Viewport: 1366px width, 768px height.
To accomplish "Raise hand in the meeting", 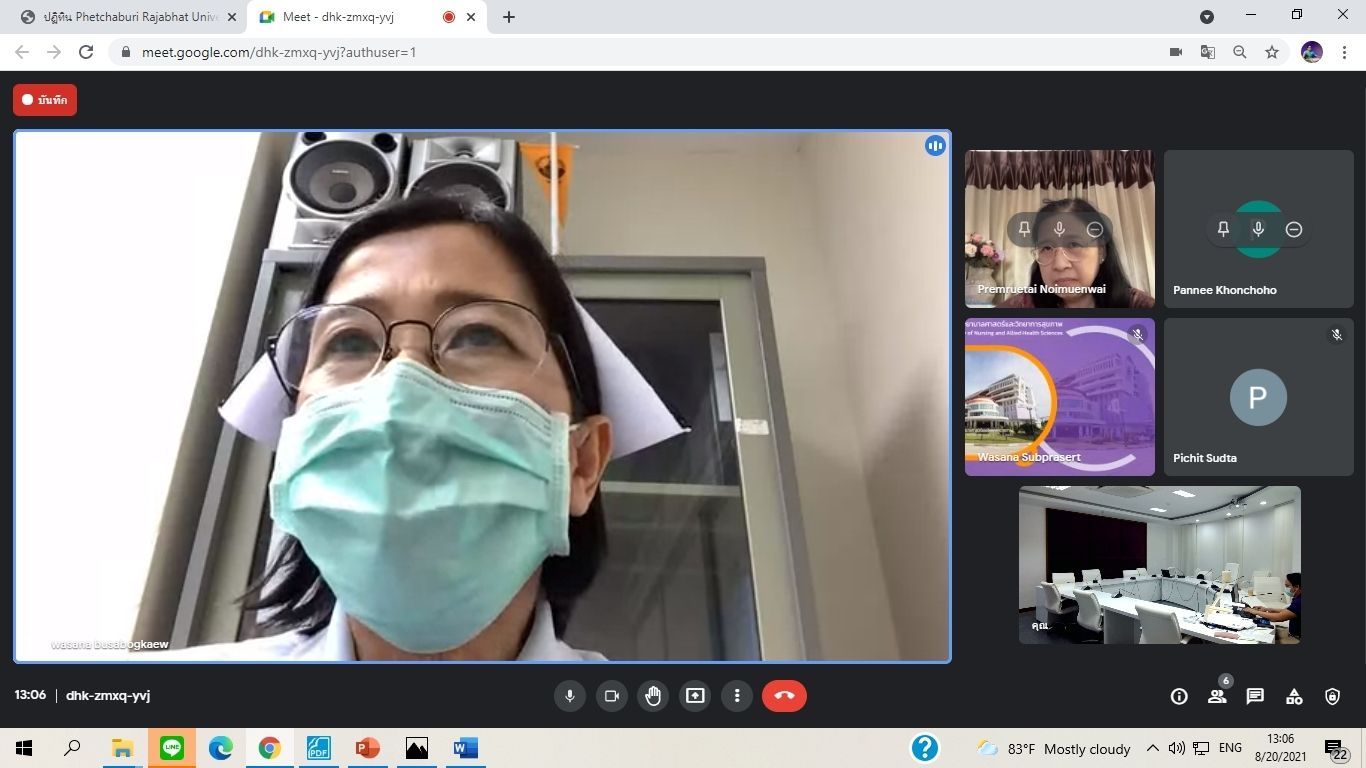I will coord(653,696).
